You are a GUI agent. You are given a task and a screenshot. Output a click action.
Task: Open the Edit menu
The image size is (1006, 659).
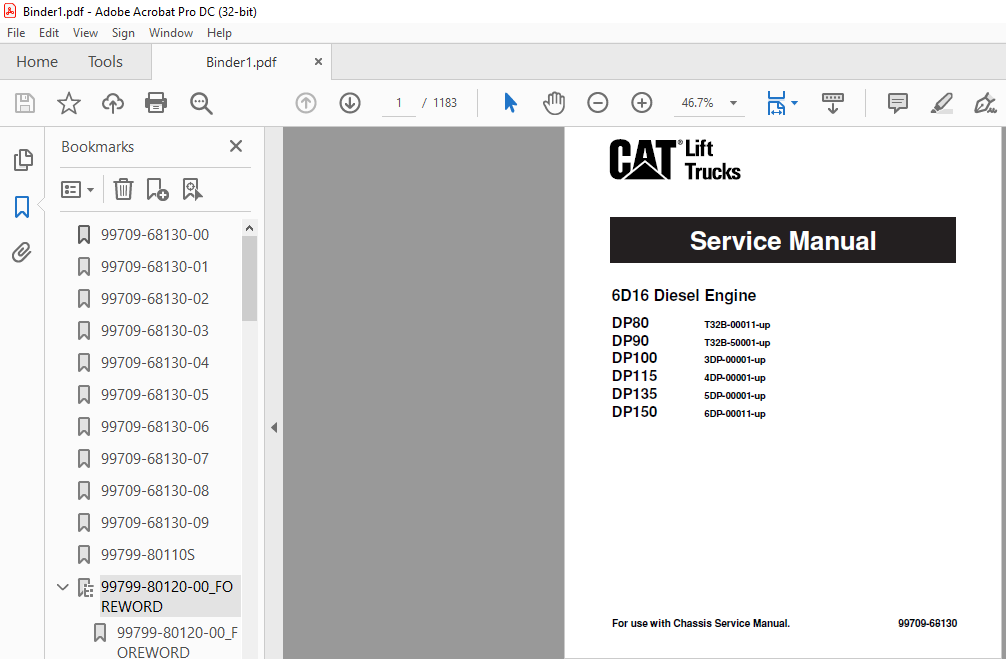49,33
